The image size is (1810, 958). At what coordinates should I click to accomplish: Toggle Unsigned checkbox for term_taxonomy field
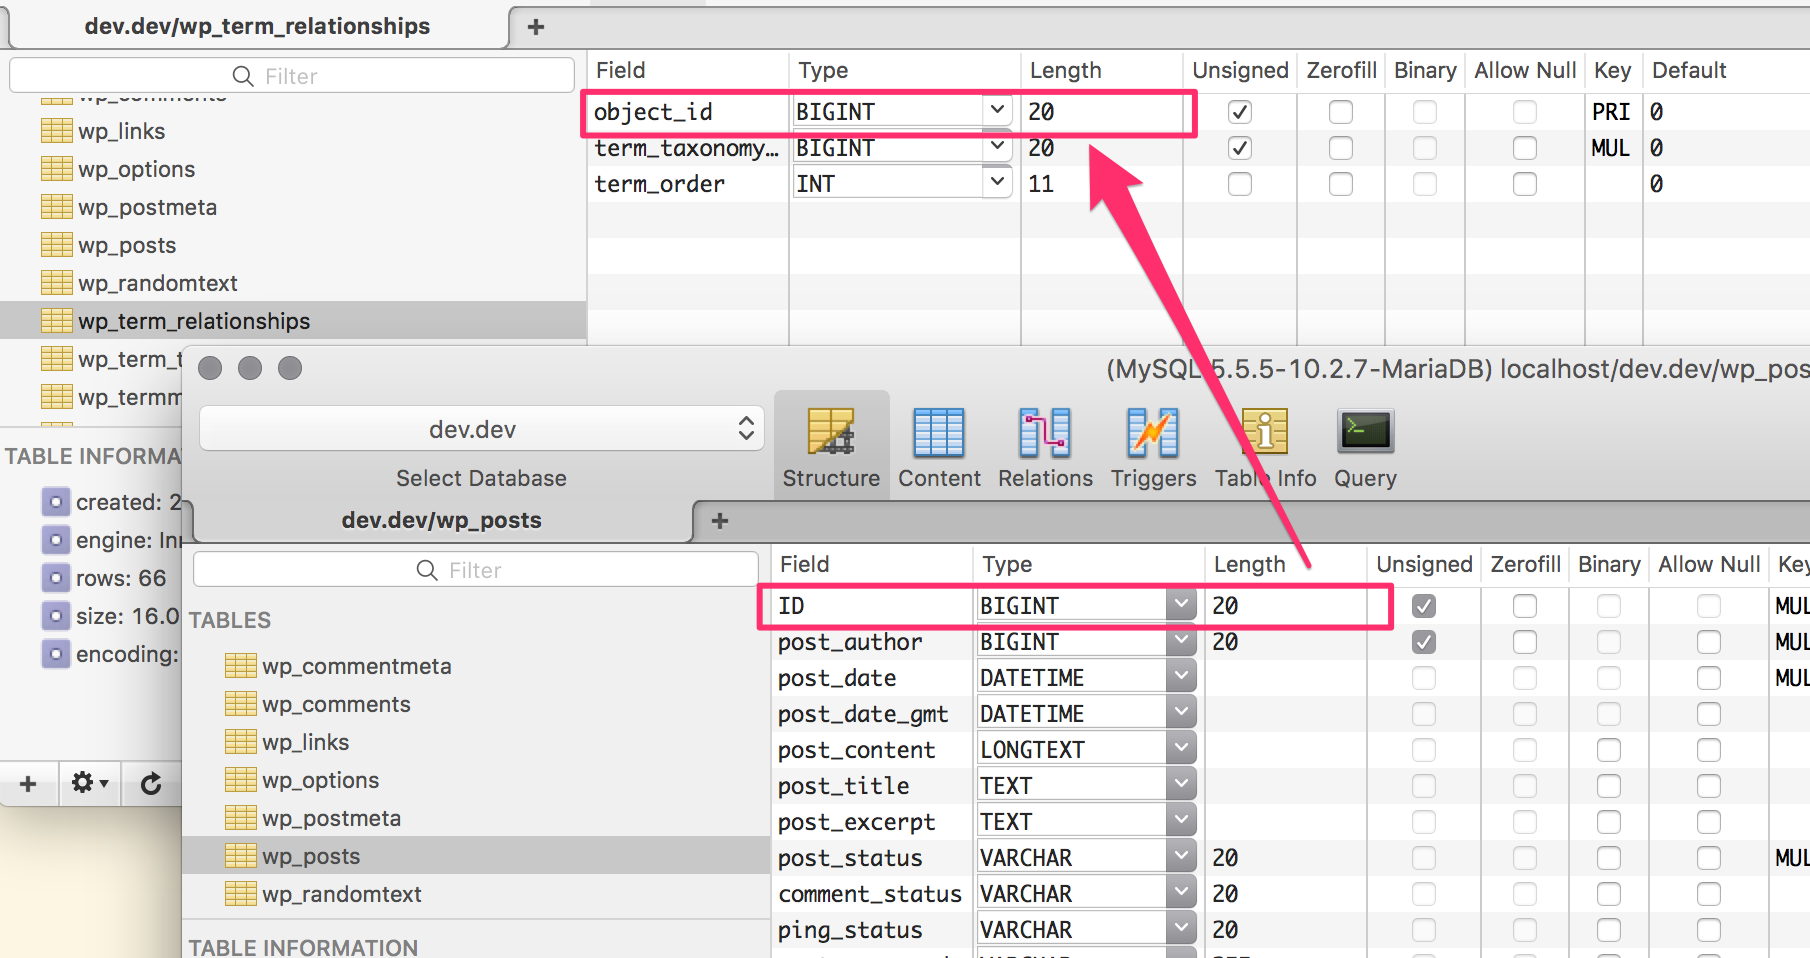point(1240,148)
